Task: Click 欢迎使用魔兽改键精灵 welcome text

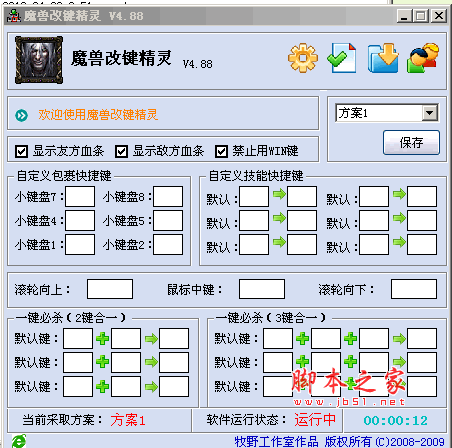Action: point(98,115)
